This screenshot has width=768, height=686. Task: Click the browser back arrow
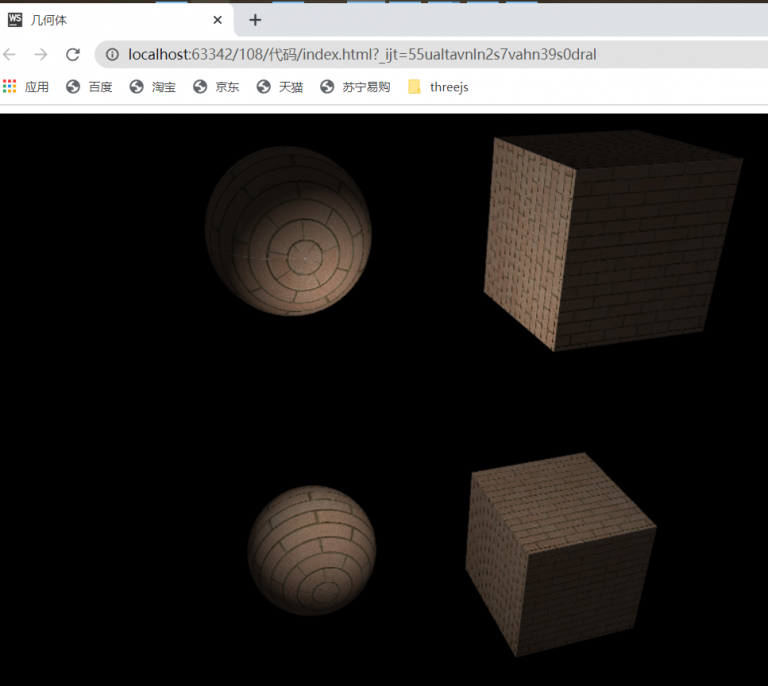click(x=10, y=54)
